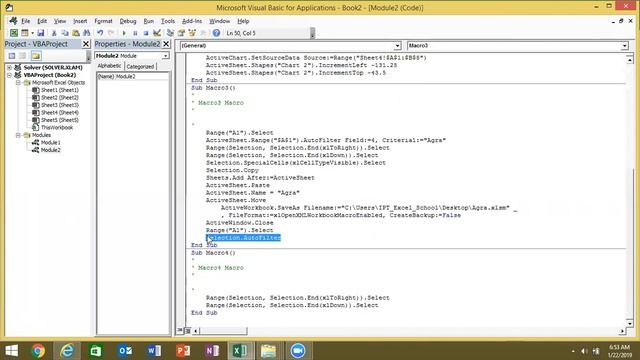The width and height of the screenshot is (640, 360).
Task: Collapse the Microsoft Excel Objects folder
Action: 18,82
